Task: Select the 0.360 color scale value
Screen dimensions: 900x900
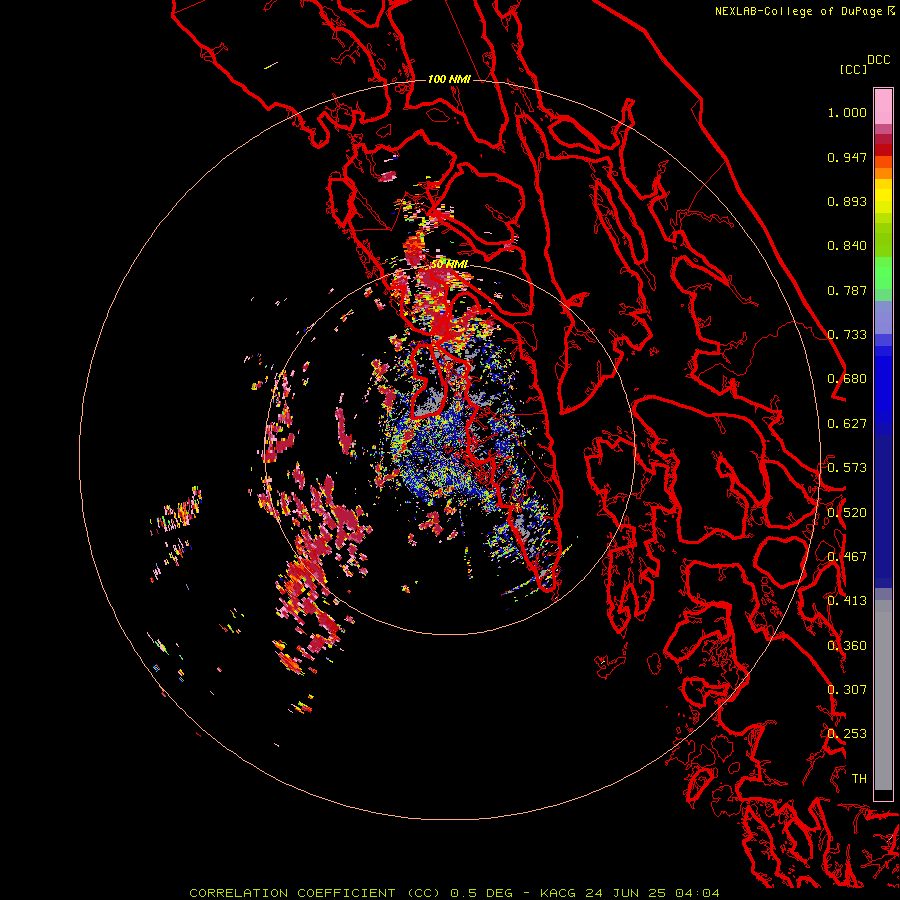Action: coord(847,646)
